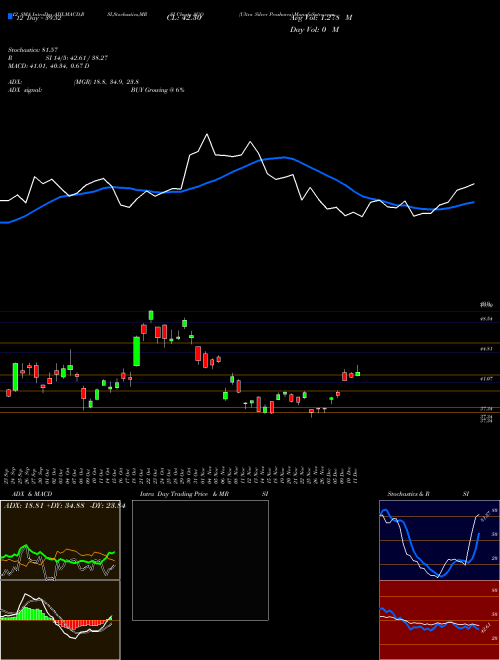Image resolution: width=500 pixels, height=660 pixels.
Task: Click the peak of the white price line
Action: coord(207,135)
